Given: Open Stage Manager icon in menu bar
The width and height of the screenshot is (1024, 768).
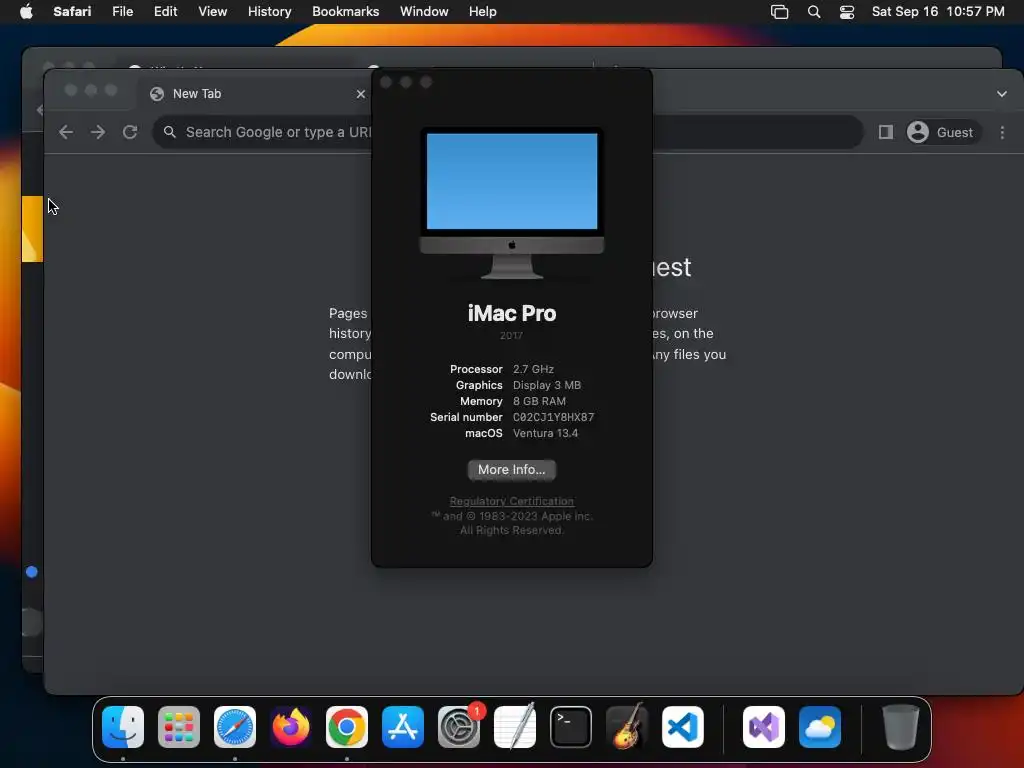Looking at the screenshot, I should (x=779, y=12).
